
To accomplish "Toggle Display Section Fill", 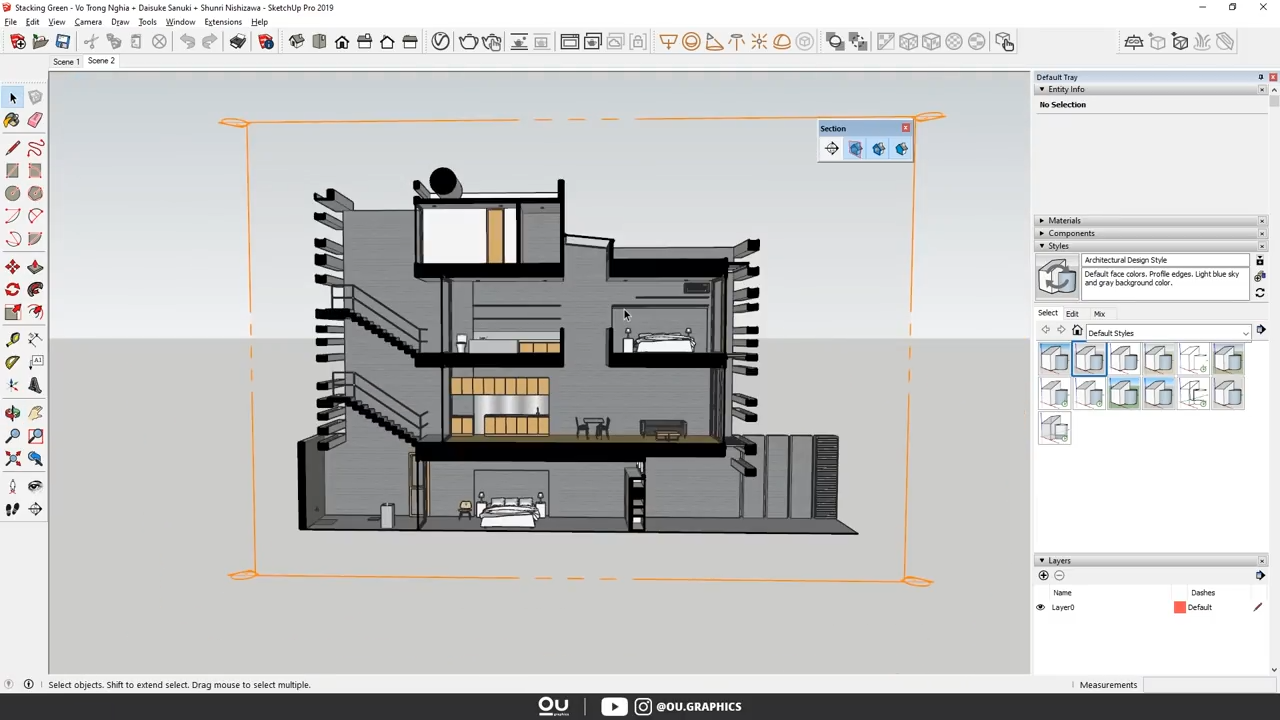I will pyautogui.click(x=901, y=149).
